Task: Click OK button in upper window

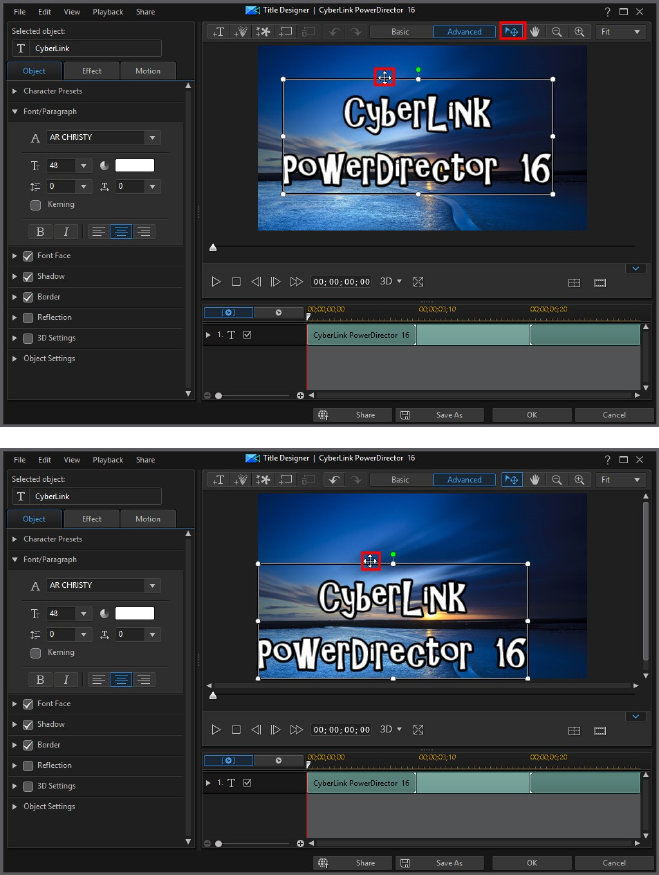Action: (x=532, y=415)
